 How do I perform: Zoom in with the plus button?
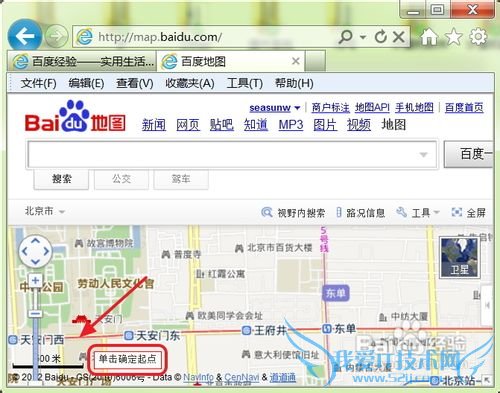(x=35, y=281)
